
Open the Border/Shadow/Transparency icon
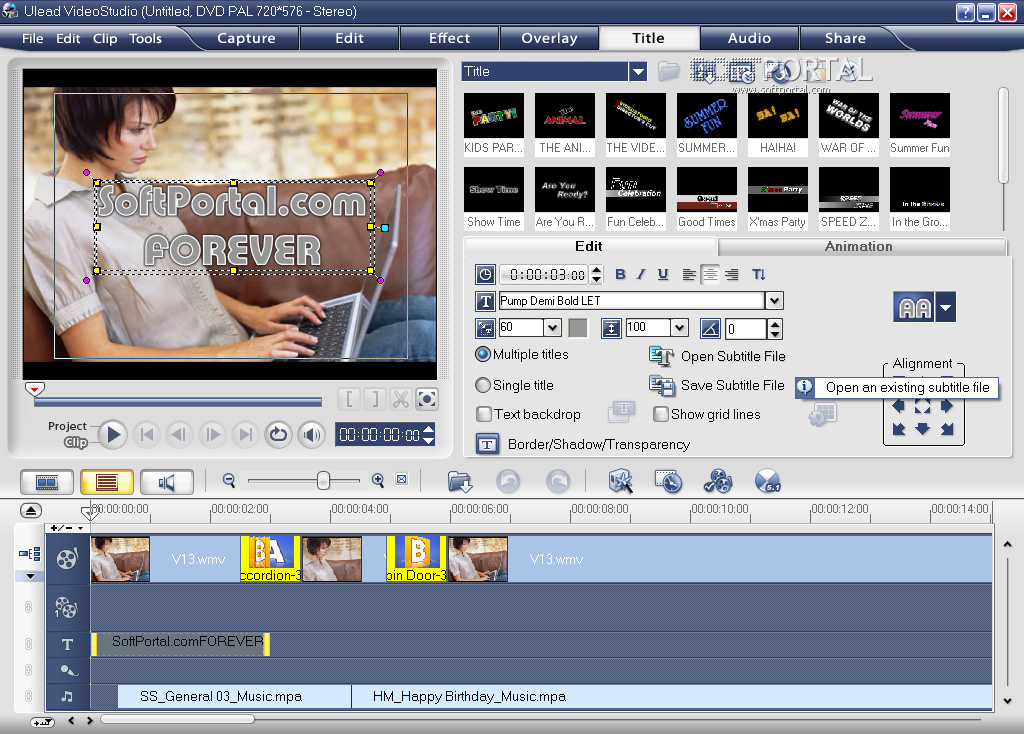[x=487, y=444]
